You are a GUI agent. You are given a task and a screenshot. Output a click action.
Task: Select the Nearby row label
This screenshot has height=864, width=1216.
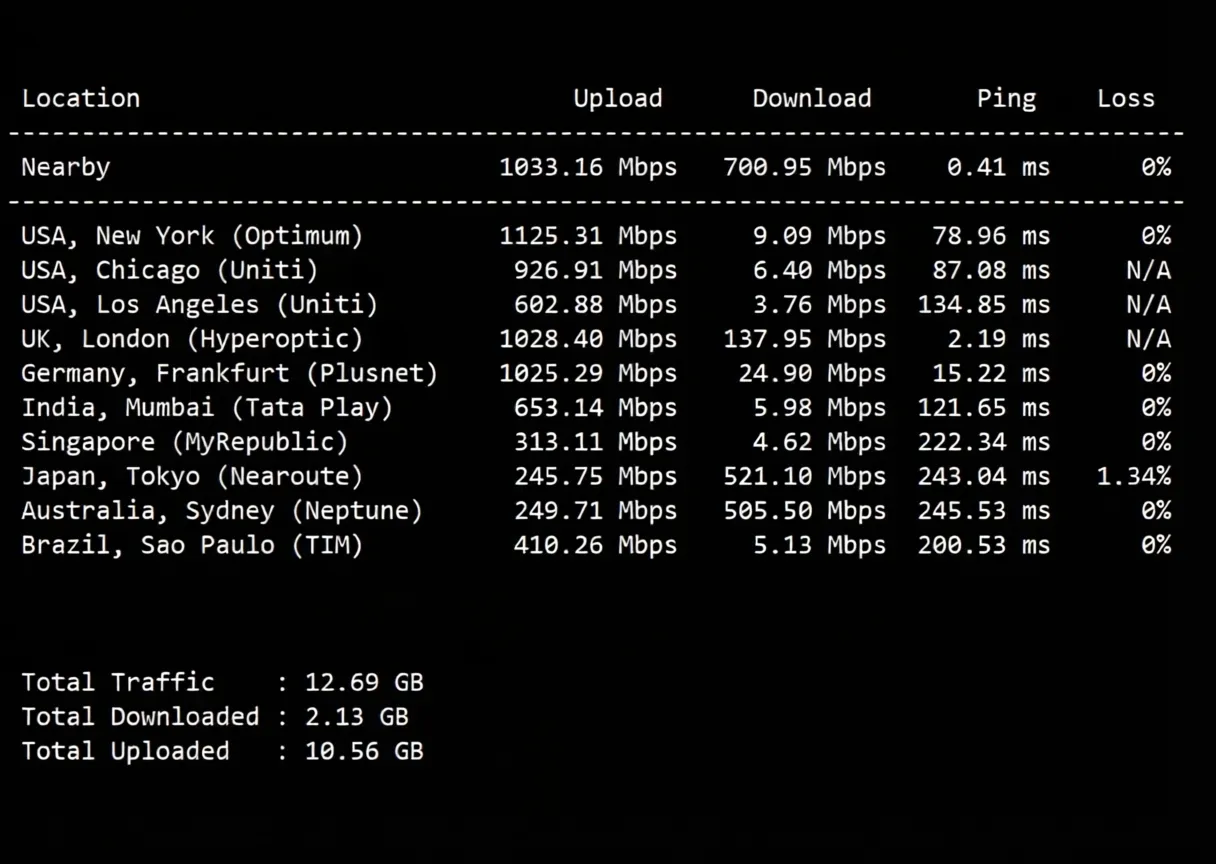(66, 167)
